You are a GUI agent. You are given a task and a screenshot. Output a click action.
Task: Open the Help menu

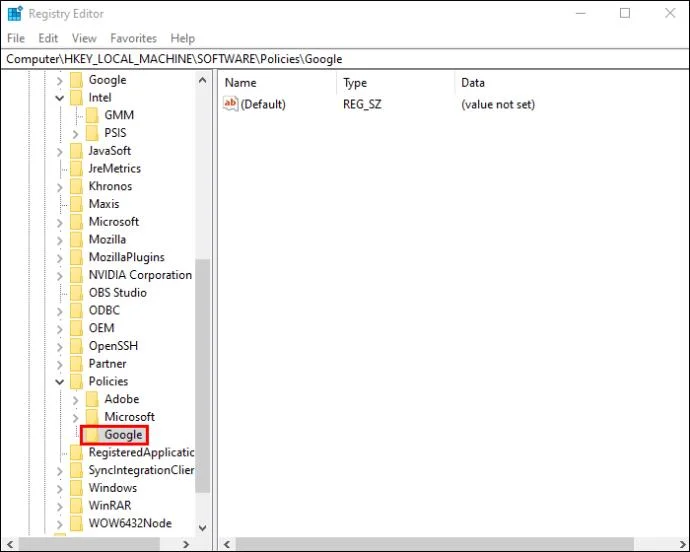[183, 38]
